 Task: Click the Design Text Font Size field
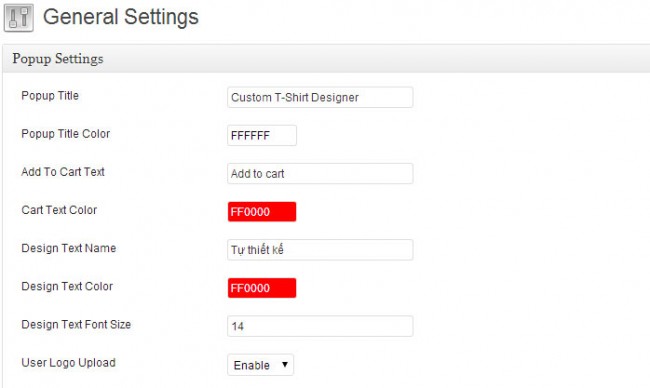[x=320, y=326]
